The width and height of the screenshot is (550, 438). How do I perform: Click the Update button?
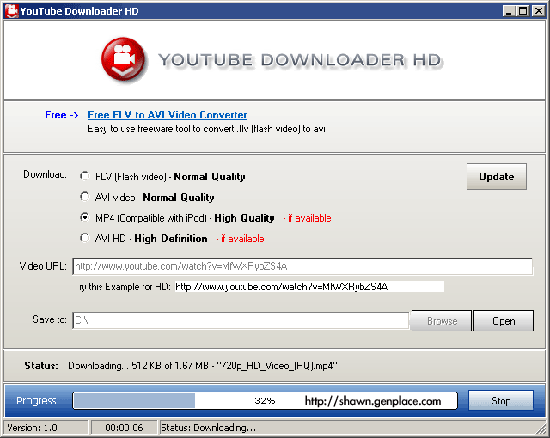pos(496,176)
